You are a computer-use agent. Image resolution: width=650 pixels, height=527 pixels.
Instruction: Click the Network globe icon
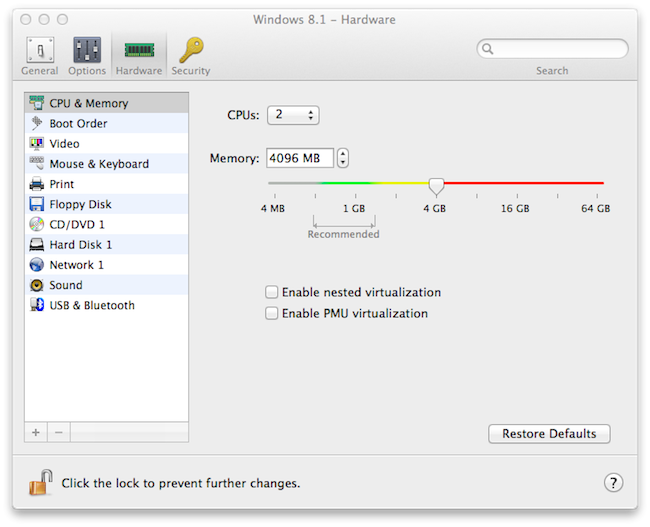point(37,265)
